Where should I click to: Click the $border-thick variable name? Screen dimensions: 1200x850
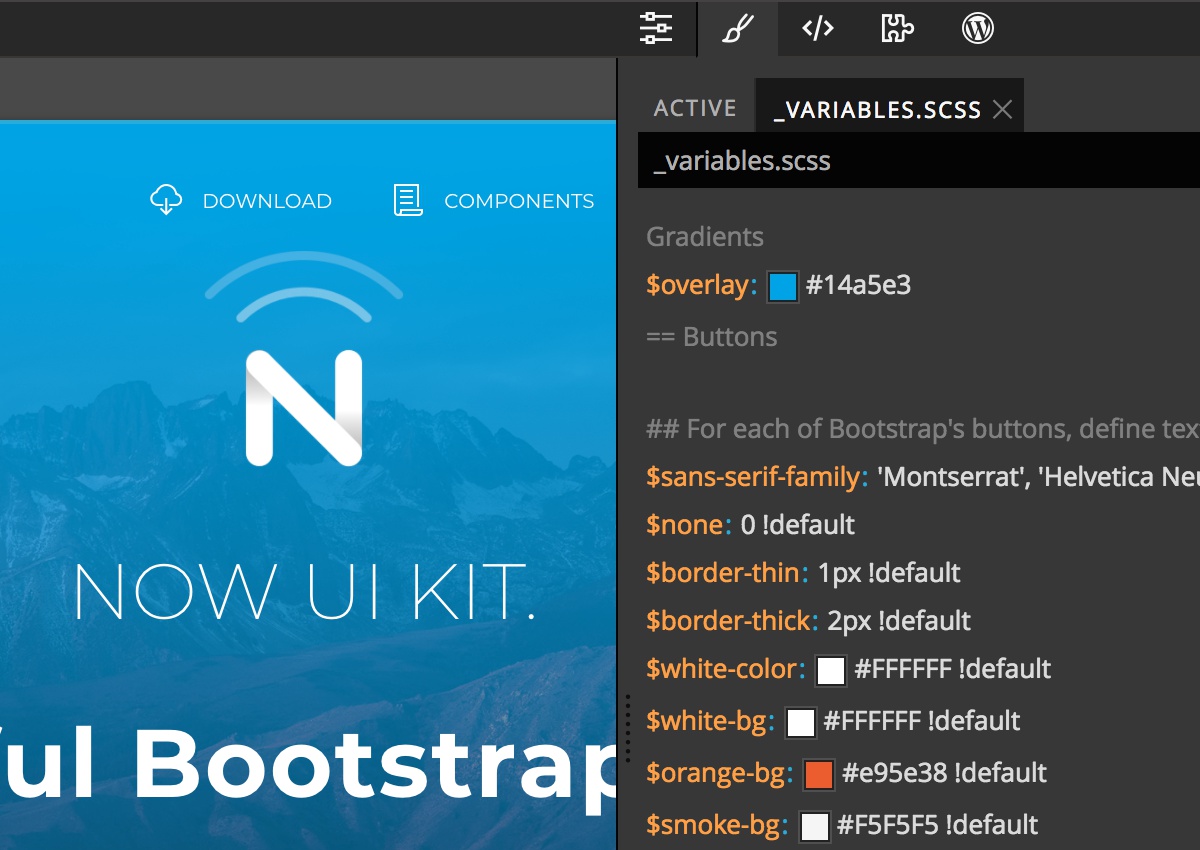728,621
